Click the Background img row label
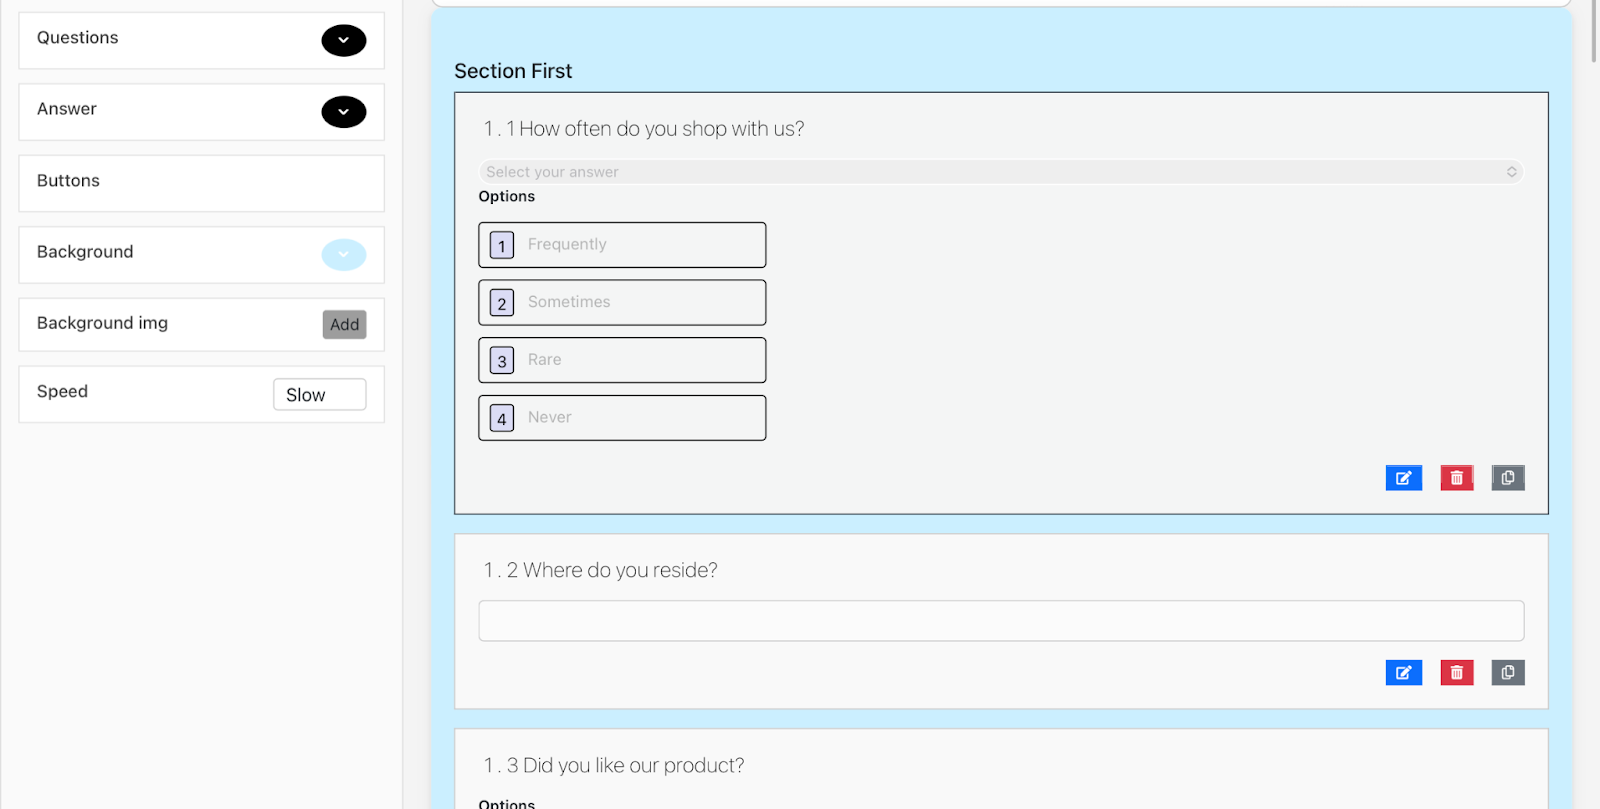1600x809 pixels. pyautogui.click(x=102, y=323)
